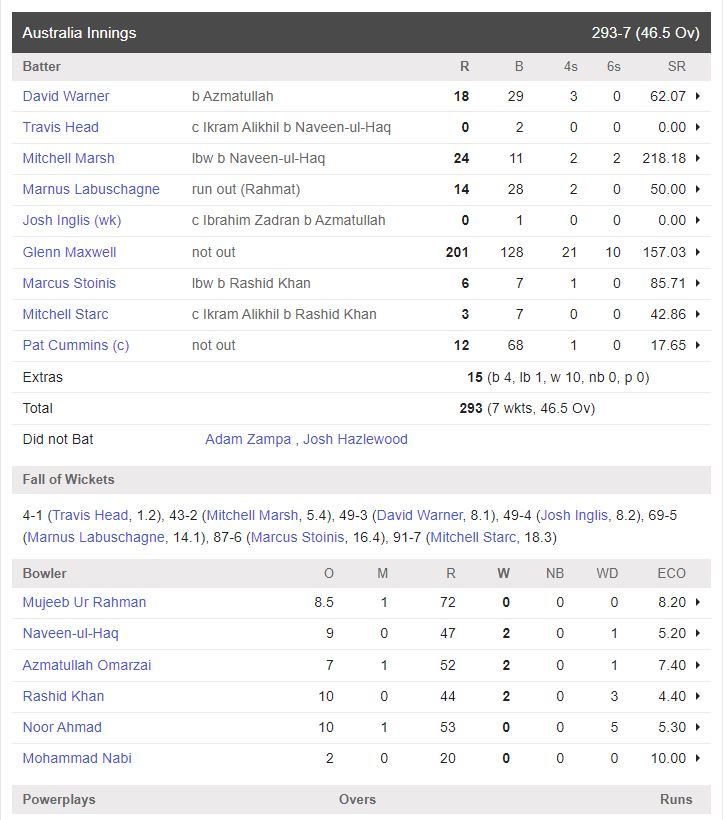Click the Australia Innings header bar

(x=362, y=33)
